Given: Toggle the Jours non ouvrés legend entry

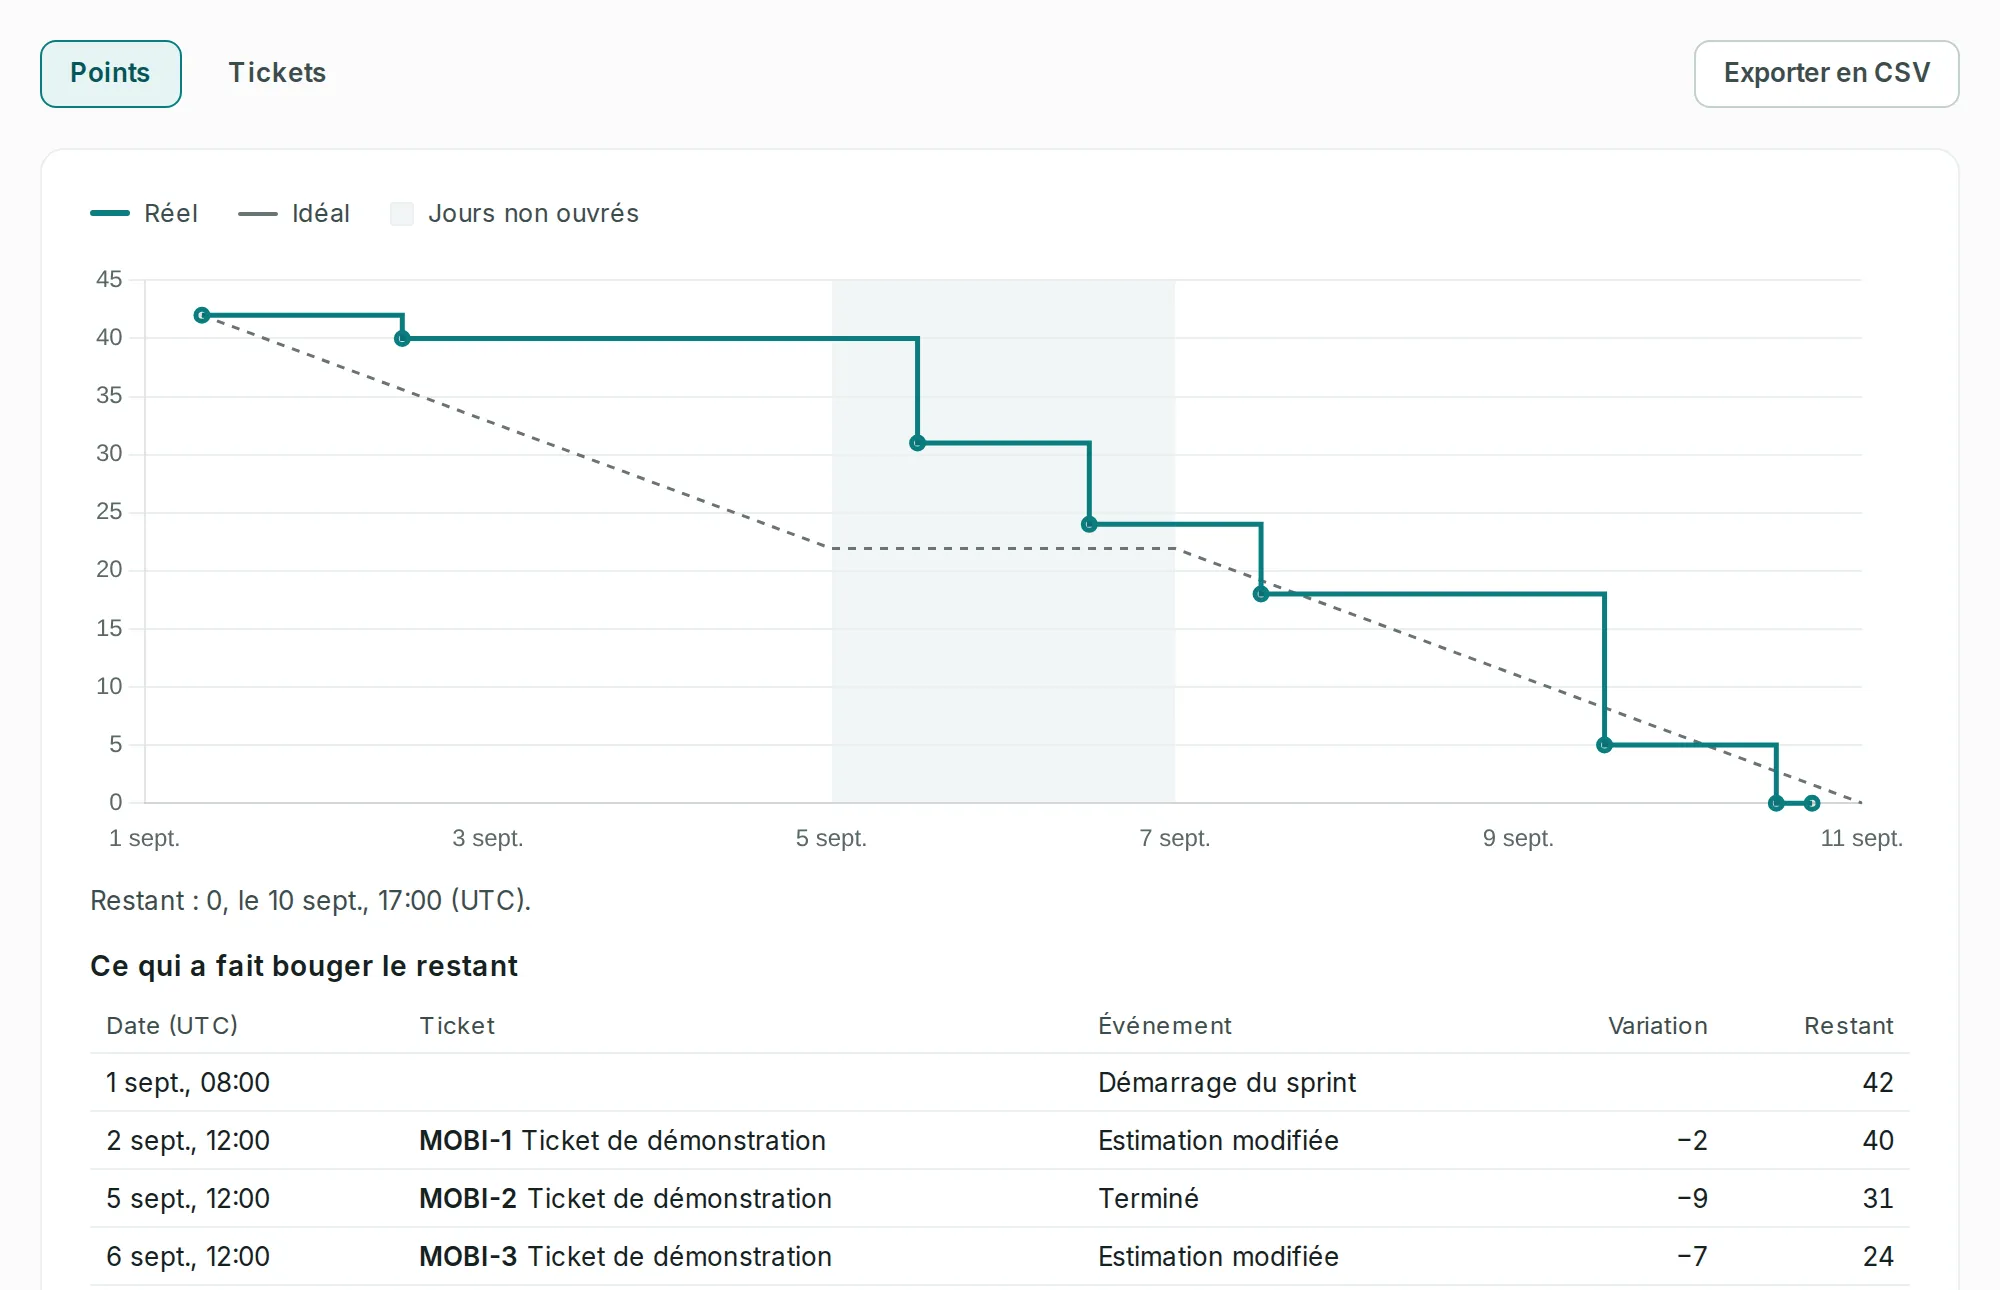Looking at the screenshot, I should click(514, 213).
